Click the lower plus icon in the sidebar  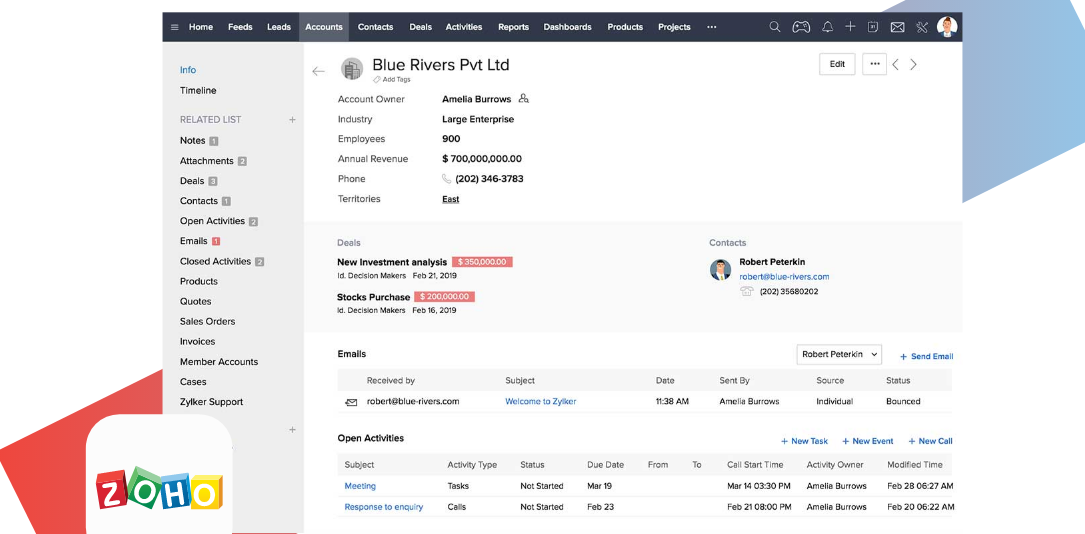[292, 430]
